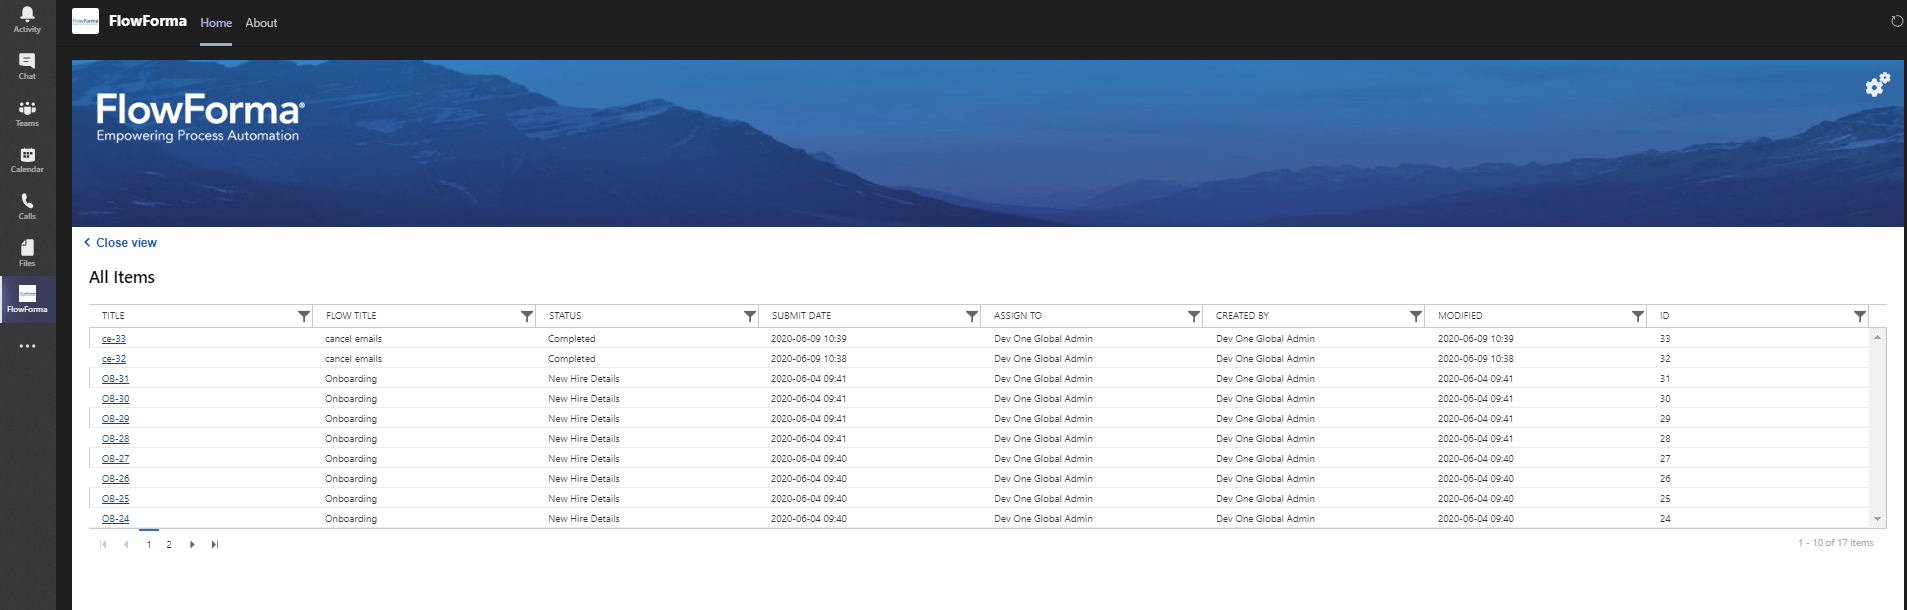Switch to the Home tab
The height and width of the screenshot is (610, 1907).
(216, 23)
